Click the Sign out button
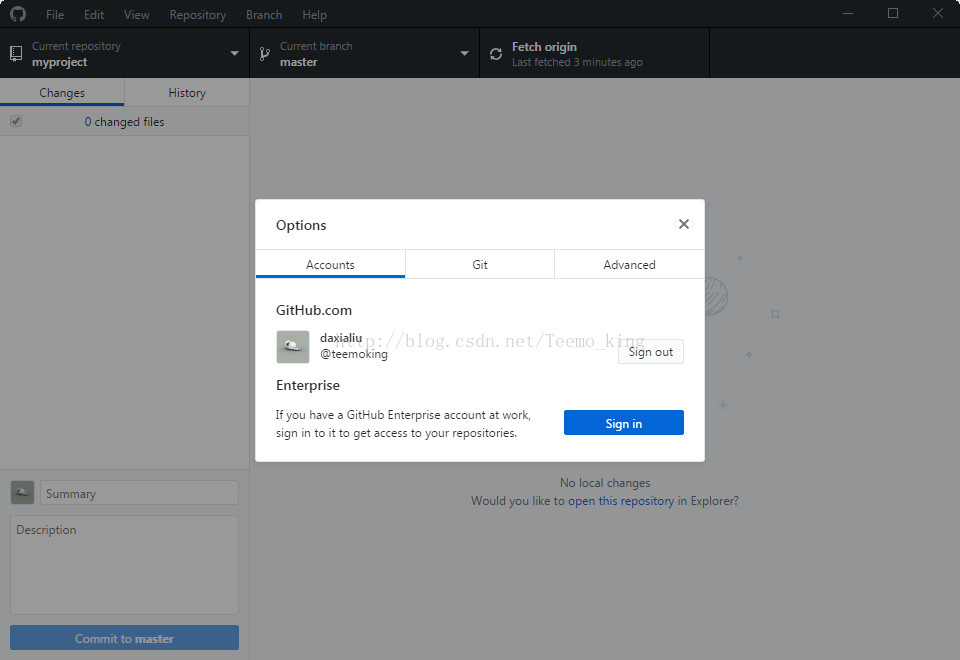The width and height of the screenshot is (960, 660). (x=651, y=352)
